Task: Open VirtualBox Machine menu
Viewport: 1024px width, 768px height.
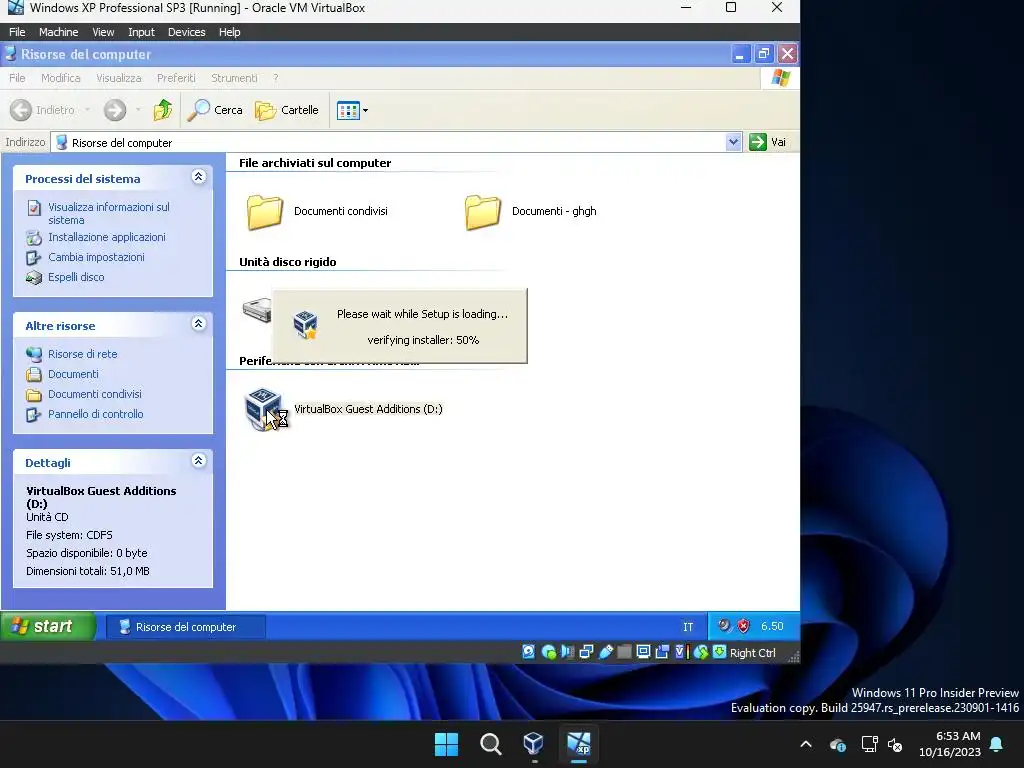Action: click(x=58, y=32)
